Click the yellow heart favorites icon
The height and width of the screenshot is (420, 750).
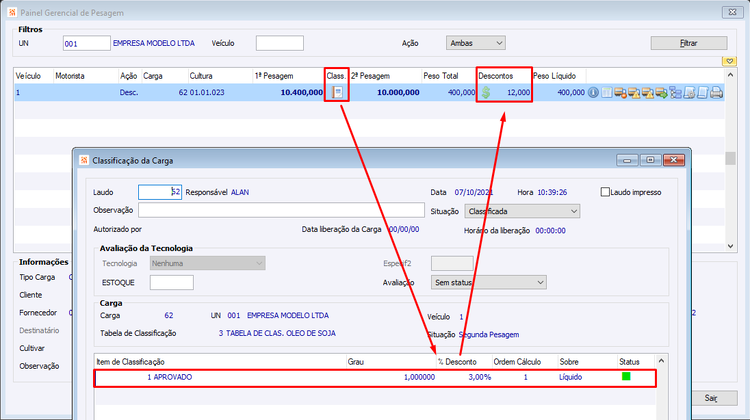tap(729, 61)
